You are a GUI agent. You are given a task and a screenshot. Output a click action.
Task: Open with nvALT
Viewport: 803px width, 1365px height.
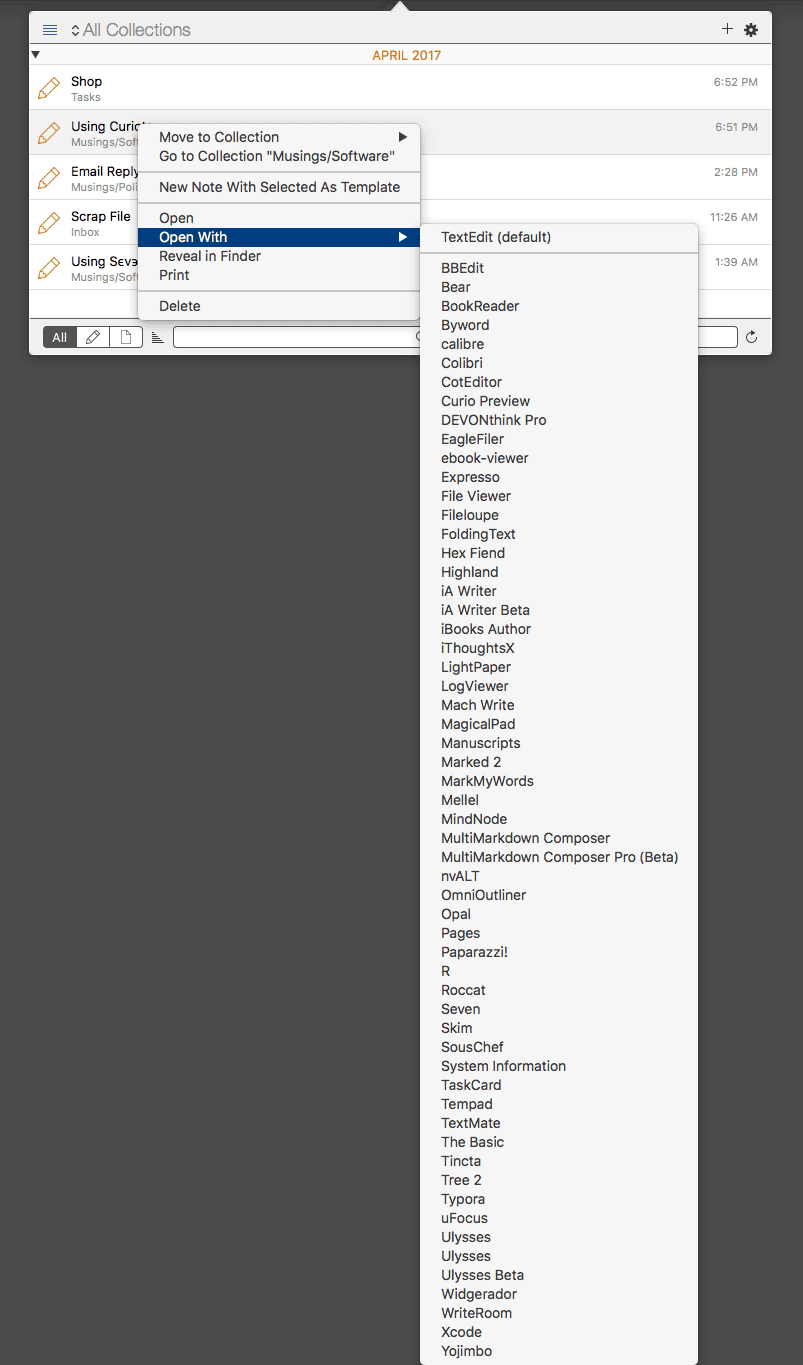coord(559,876)
